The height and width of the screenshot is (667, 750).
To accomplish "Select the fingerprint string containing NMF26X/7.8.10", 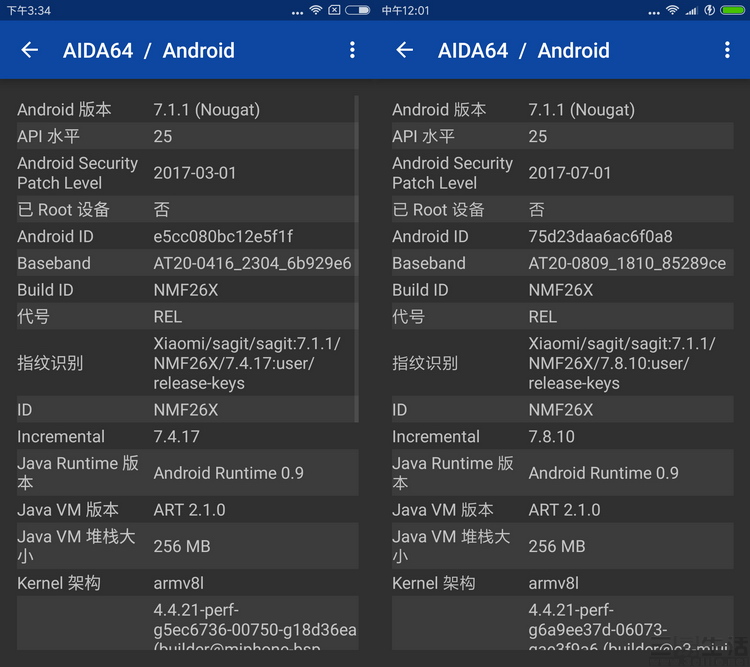I will tap(622, 363).
